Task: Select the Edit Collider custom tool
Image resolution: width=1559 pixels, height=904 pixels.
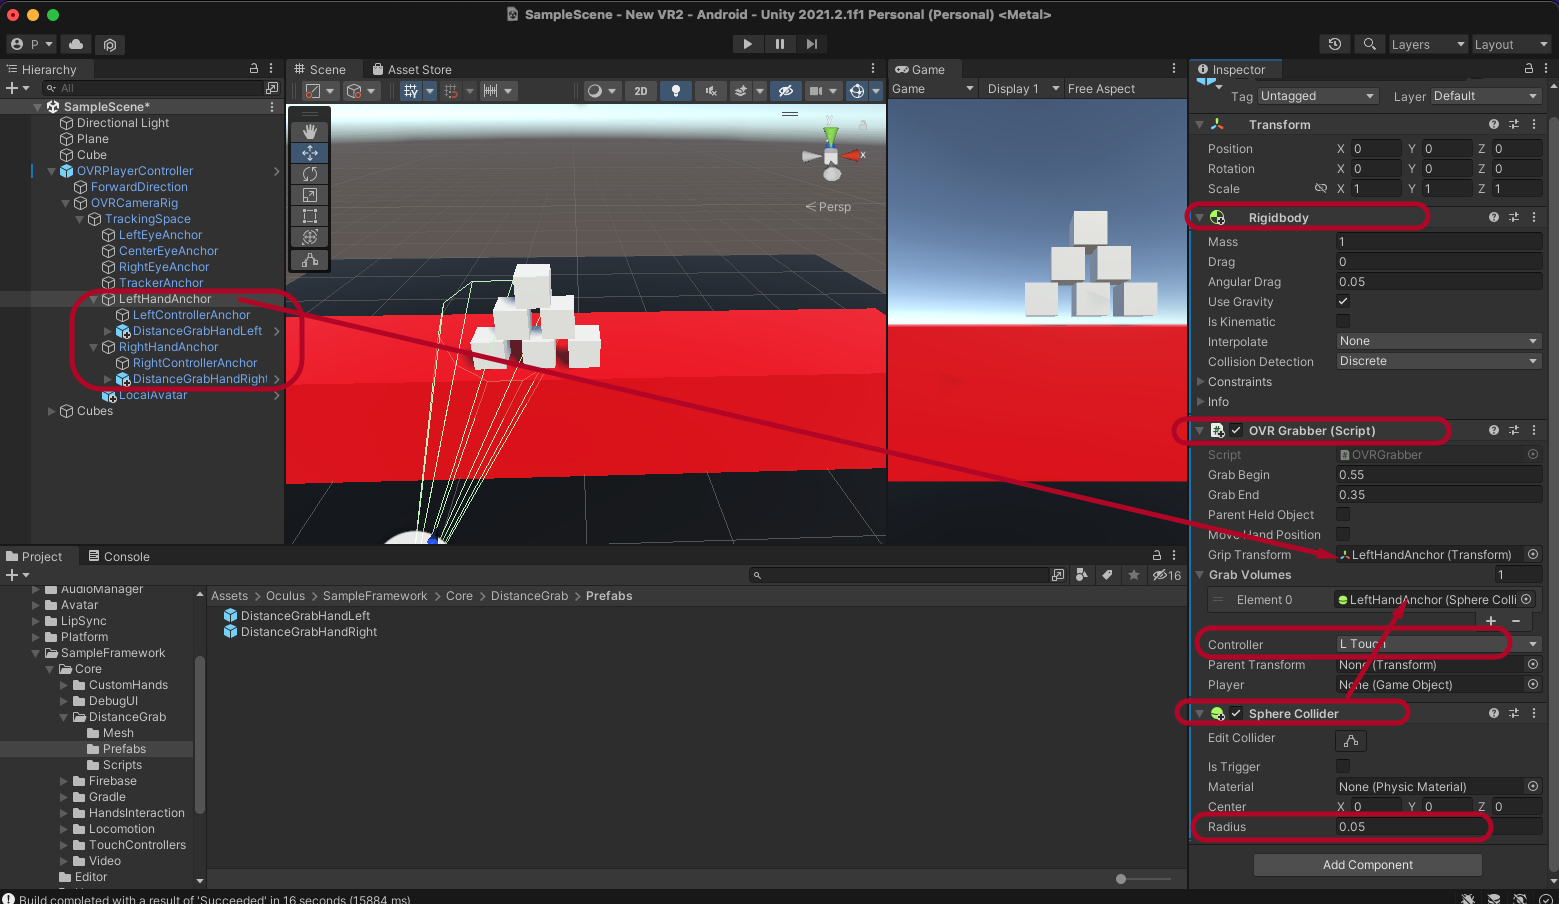Action: pyautogui.click(x=310, y=260)
